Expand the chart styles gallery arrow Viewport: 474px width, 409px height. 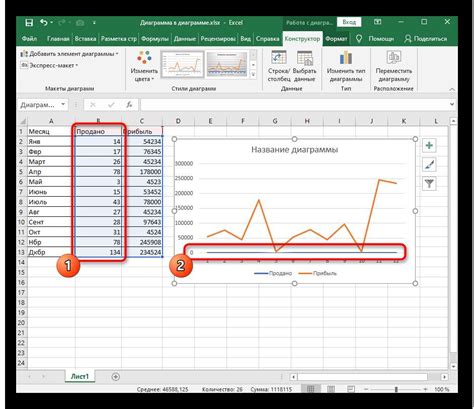point(253,74)
